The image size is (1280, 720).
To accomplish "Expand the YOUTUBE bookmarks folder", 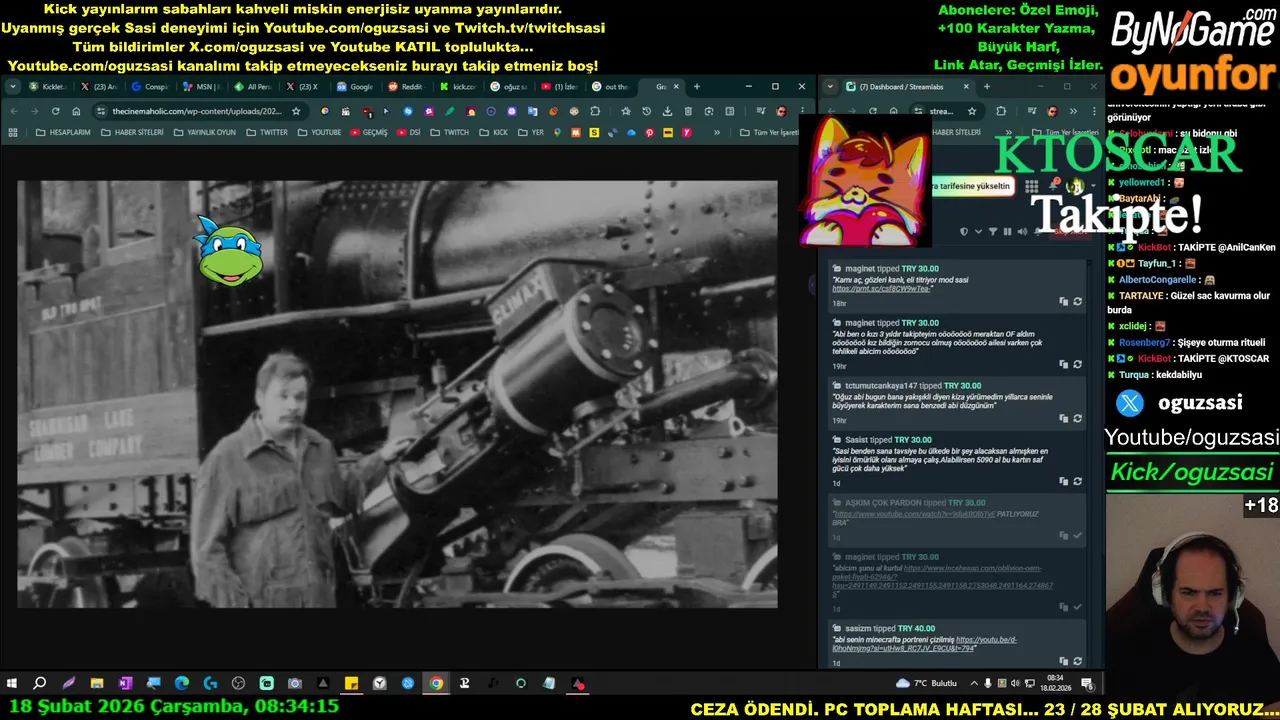I will pos(319,132).
